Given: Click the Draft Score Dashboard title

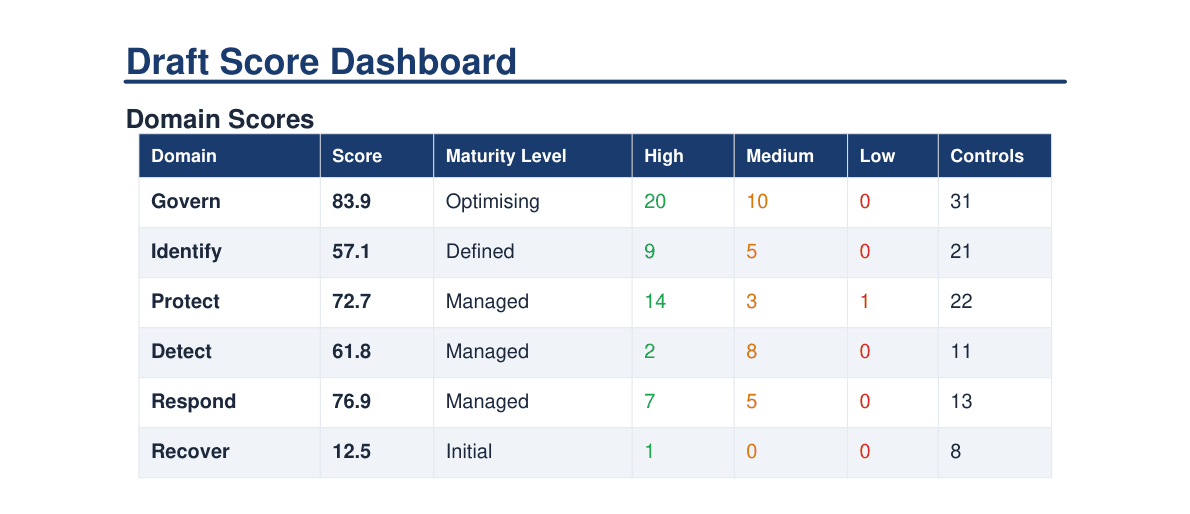Looking at the screenshot, I should click(321, 61).
